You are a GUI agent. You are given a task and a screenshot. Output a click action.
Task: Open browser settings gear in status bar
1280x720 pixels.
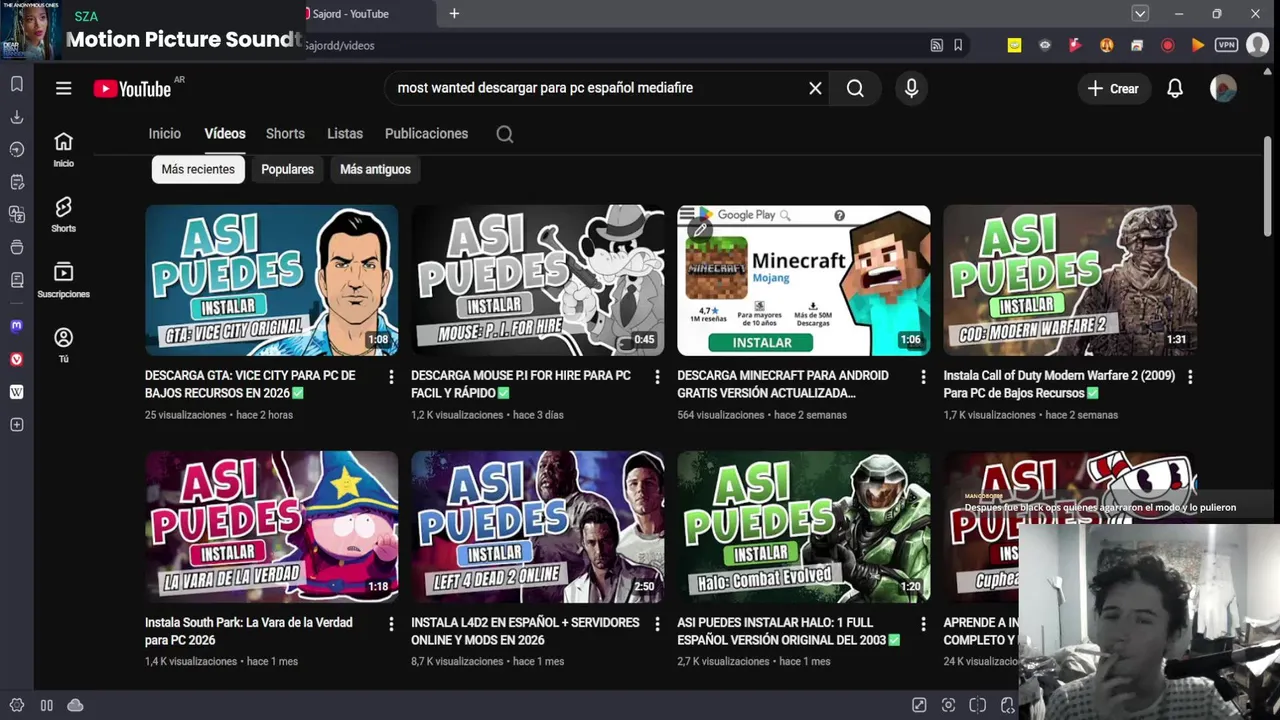pos(17,705)
